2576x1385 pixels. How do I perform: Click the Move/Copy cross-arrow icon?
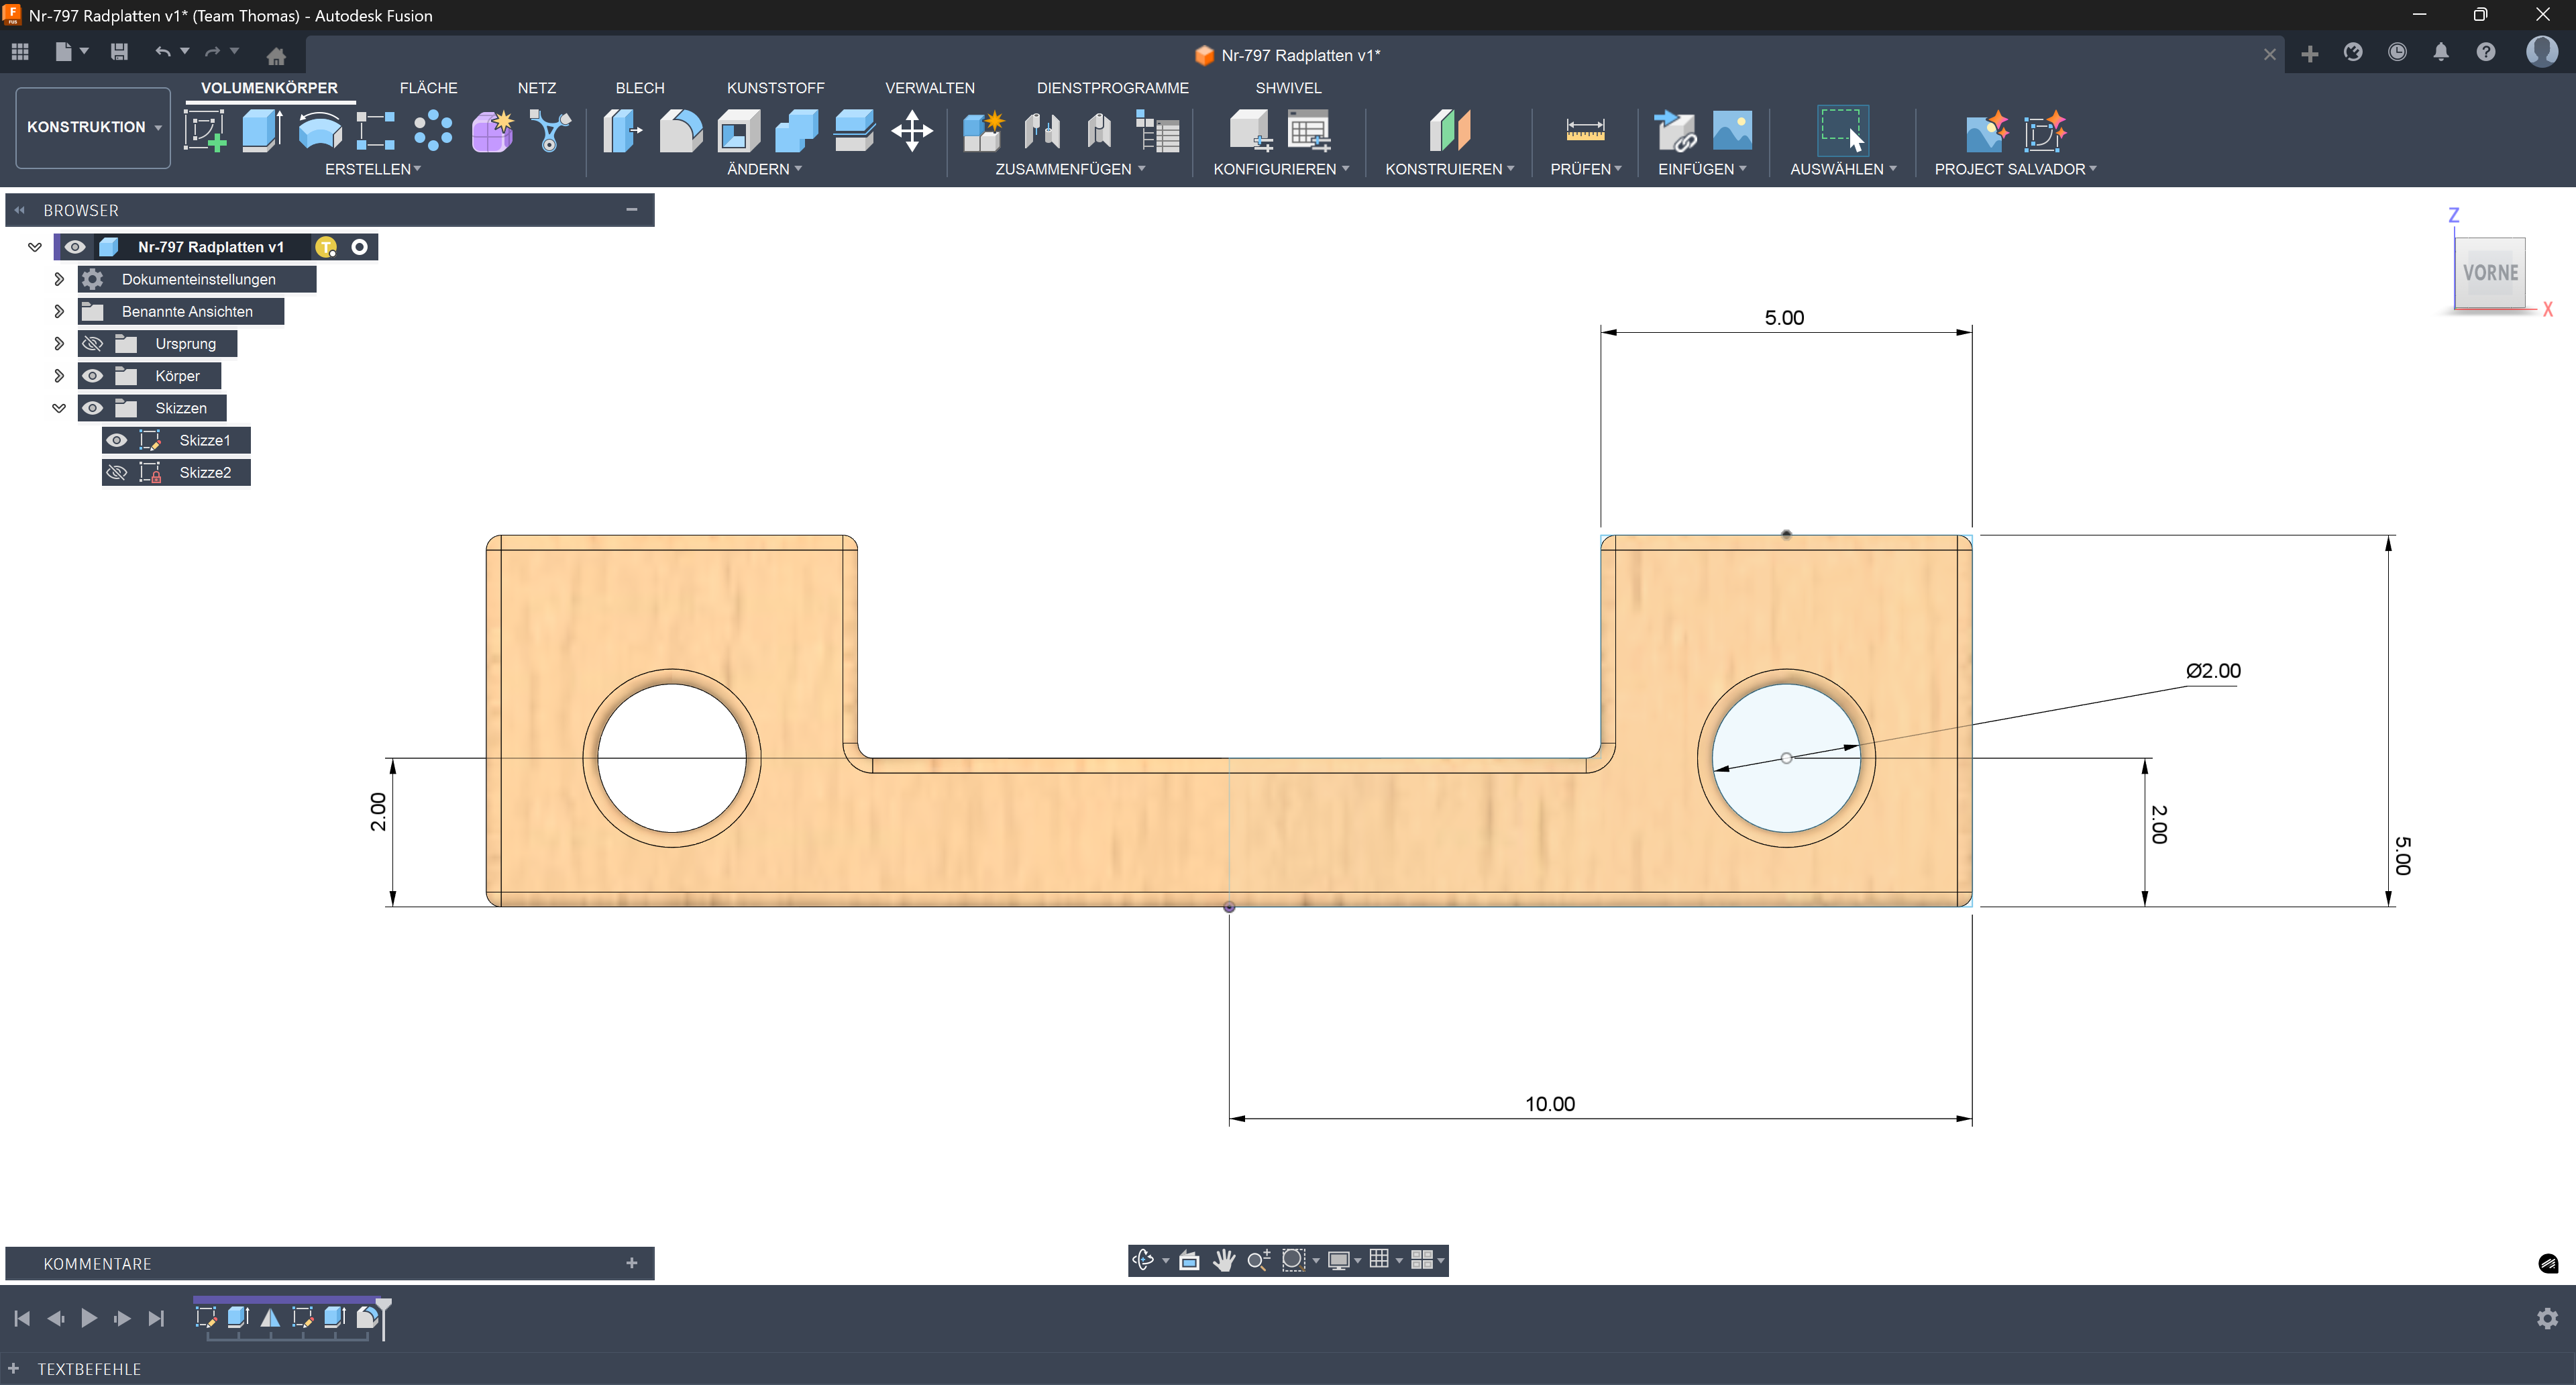pos(911,131)
